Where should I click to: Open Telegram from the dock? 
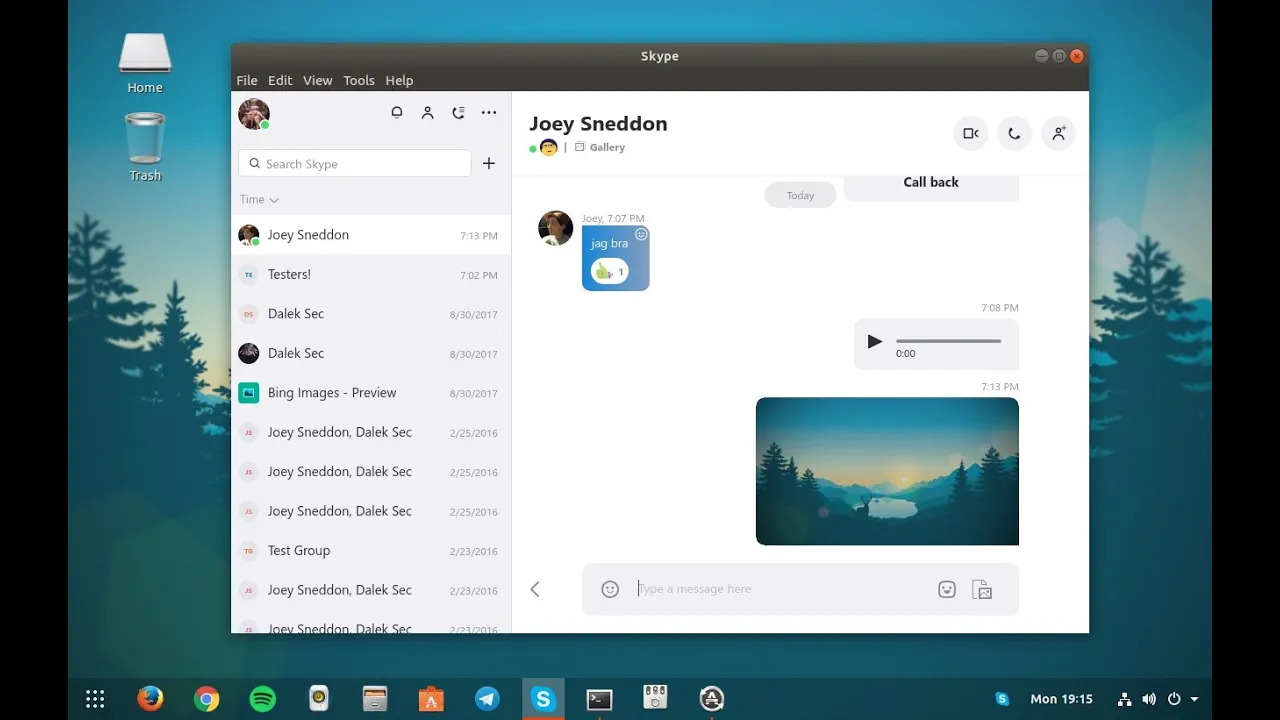(487, 699)
